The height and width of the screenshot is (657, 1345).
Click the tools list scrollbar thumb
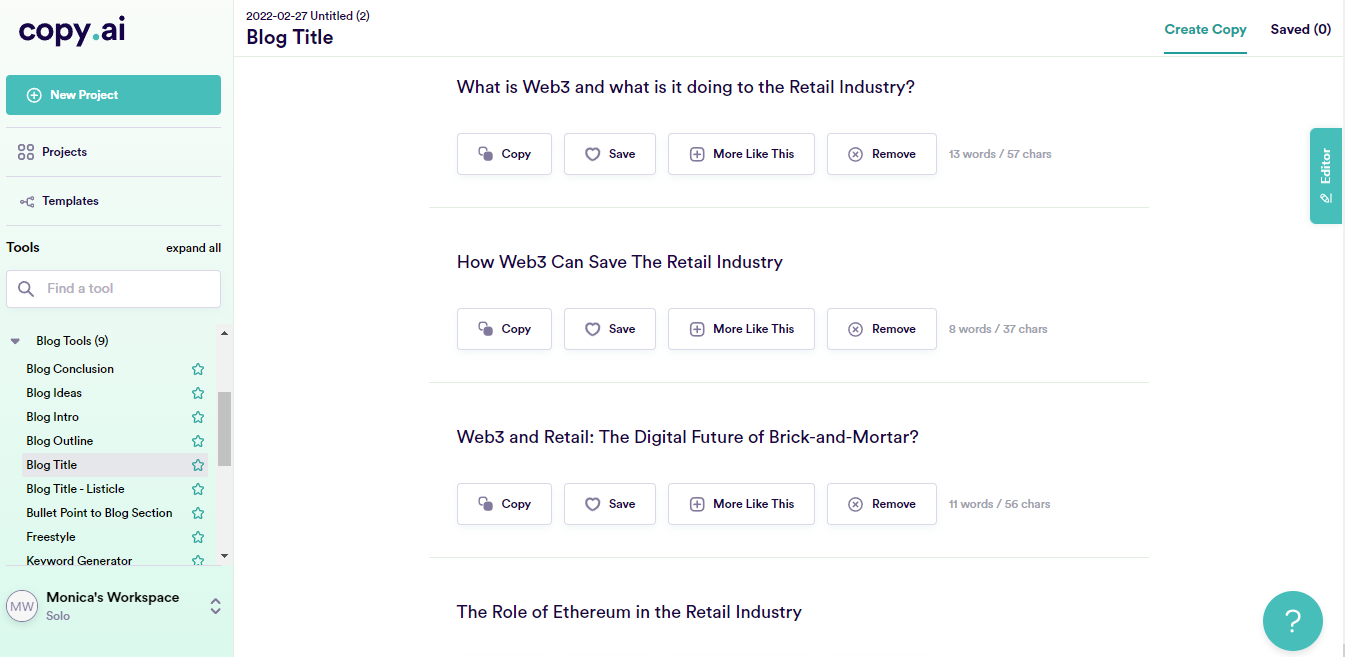click(224, 428)
